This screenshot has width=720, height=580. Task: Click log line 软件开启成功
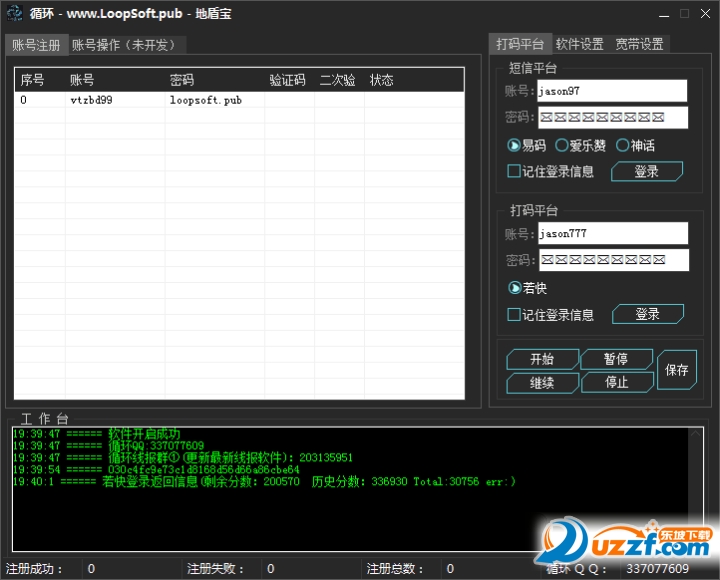point(97,434)
